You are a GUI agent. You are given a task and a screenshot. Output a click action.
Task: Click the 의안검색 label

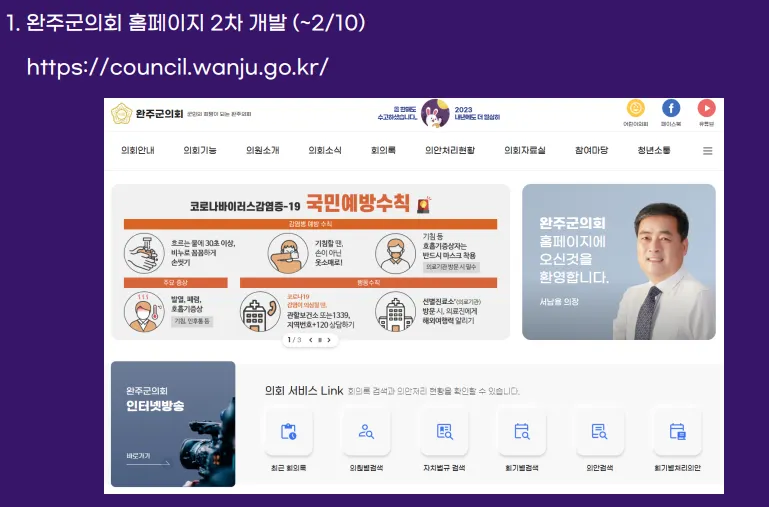pos(600,468)
